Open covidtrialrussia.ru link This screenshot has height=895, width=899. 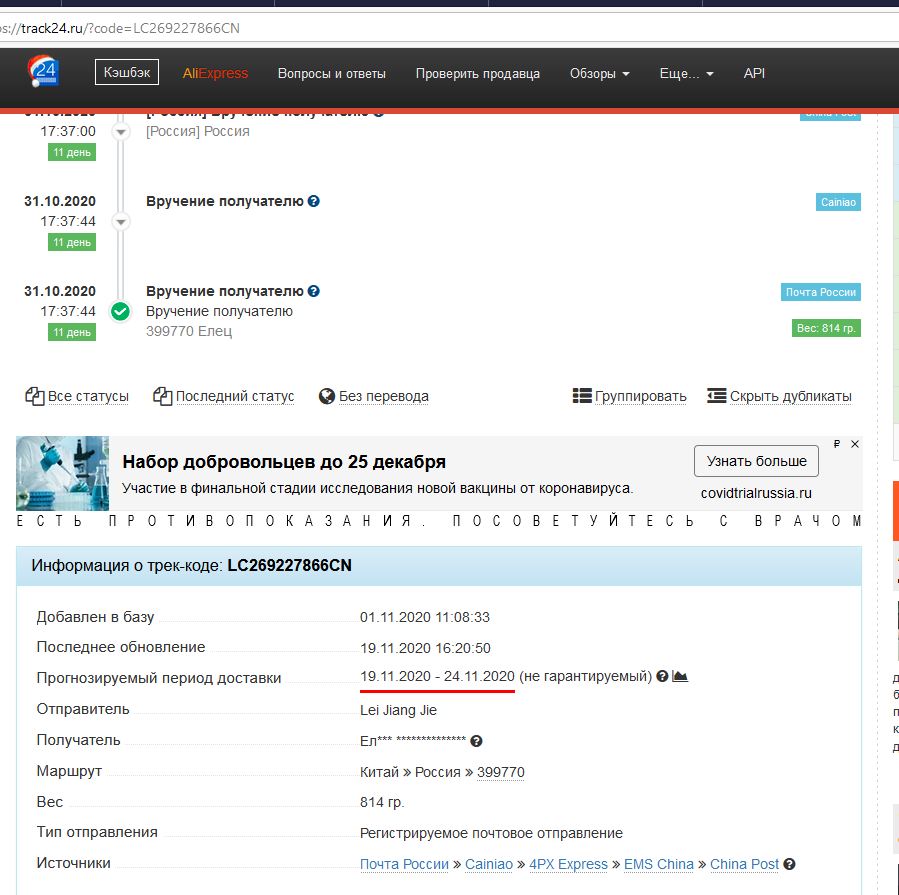(x=756, y=493)
